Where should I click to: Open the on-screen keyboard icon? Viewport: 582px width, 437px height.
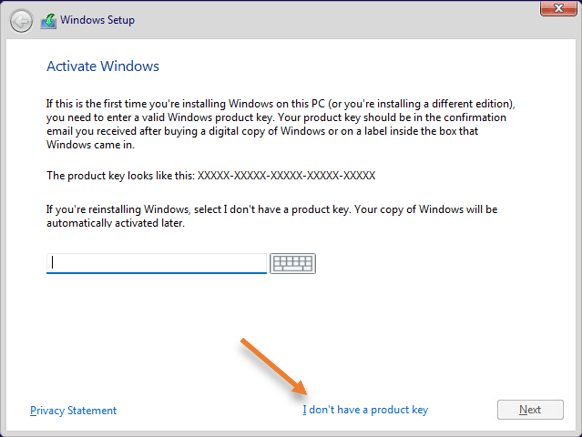pyautogui.click(x=292, y=264)
